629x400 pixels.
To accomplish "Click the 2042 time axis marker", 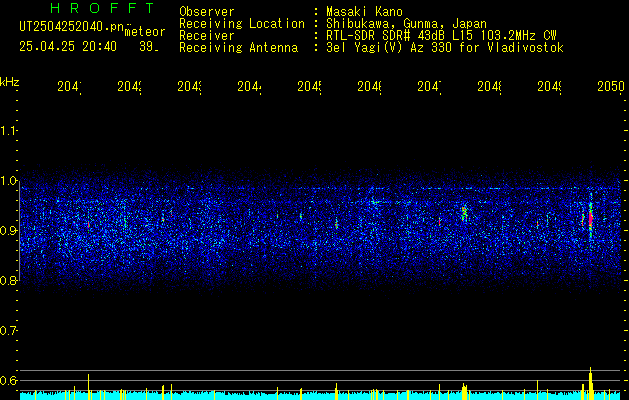I will point(129,87).
